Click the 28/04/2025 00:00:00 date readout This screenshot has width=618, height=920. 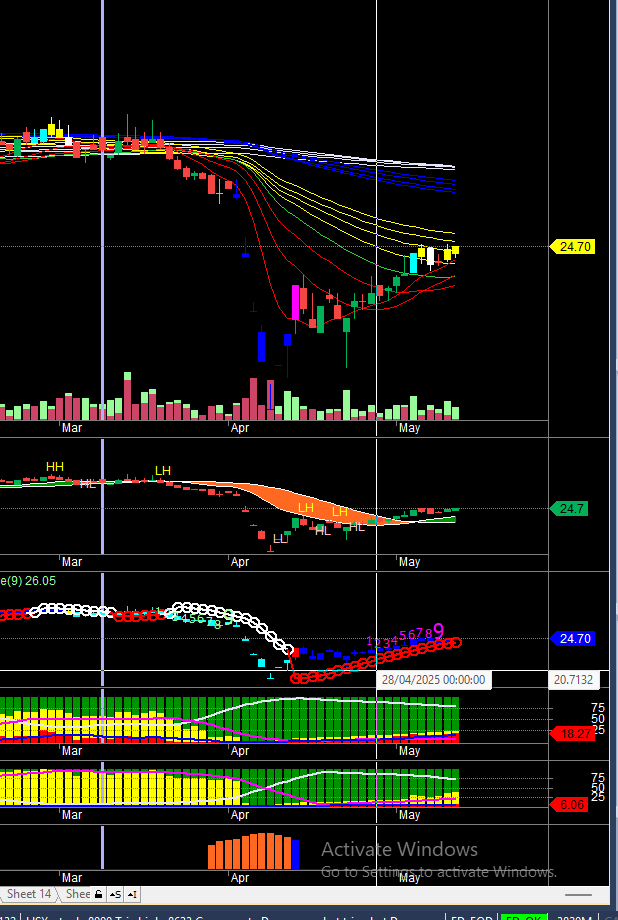click(x=434, y=680)
